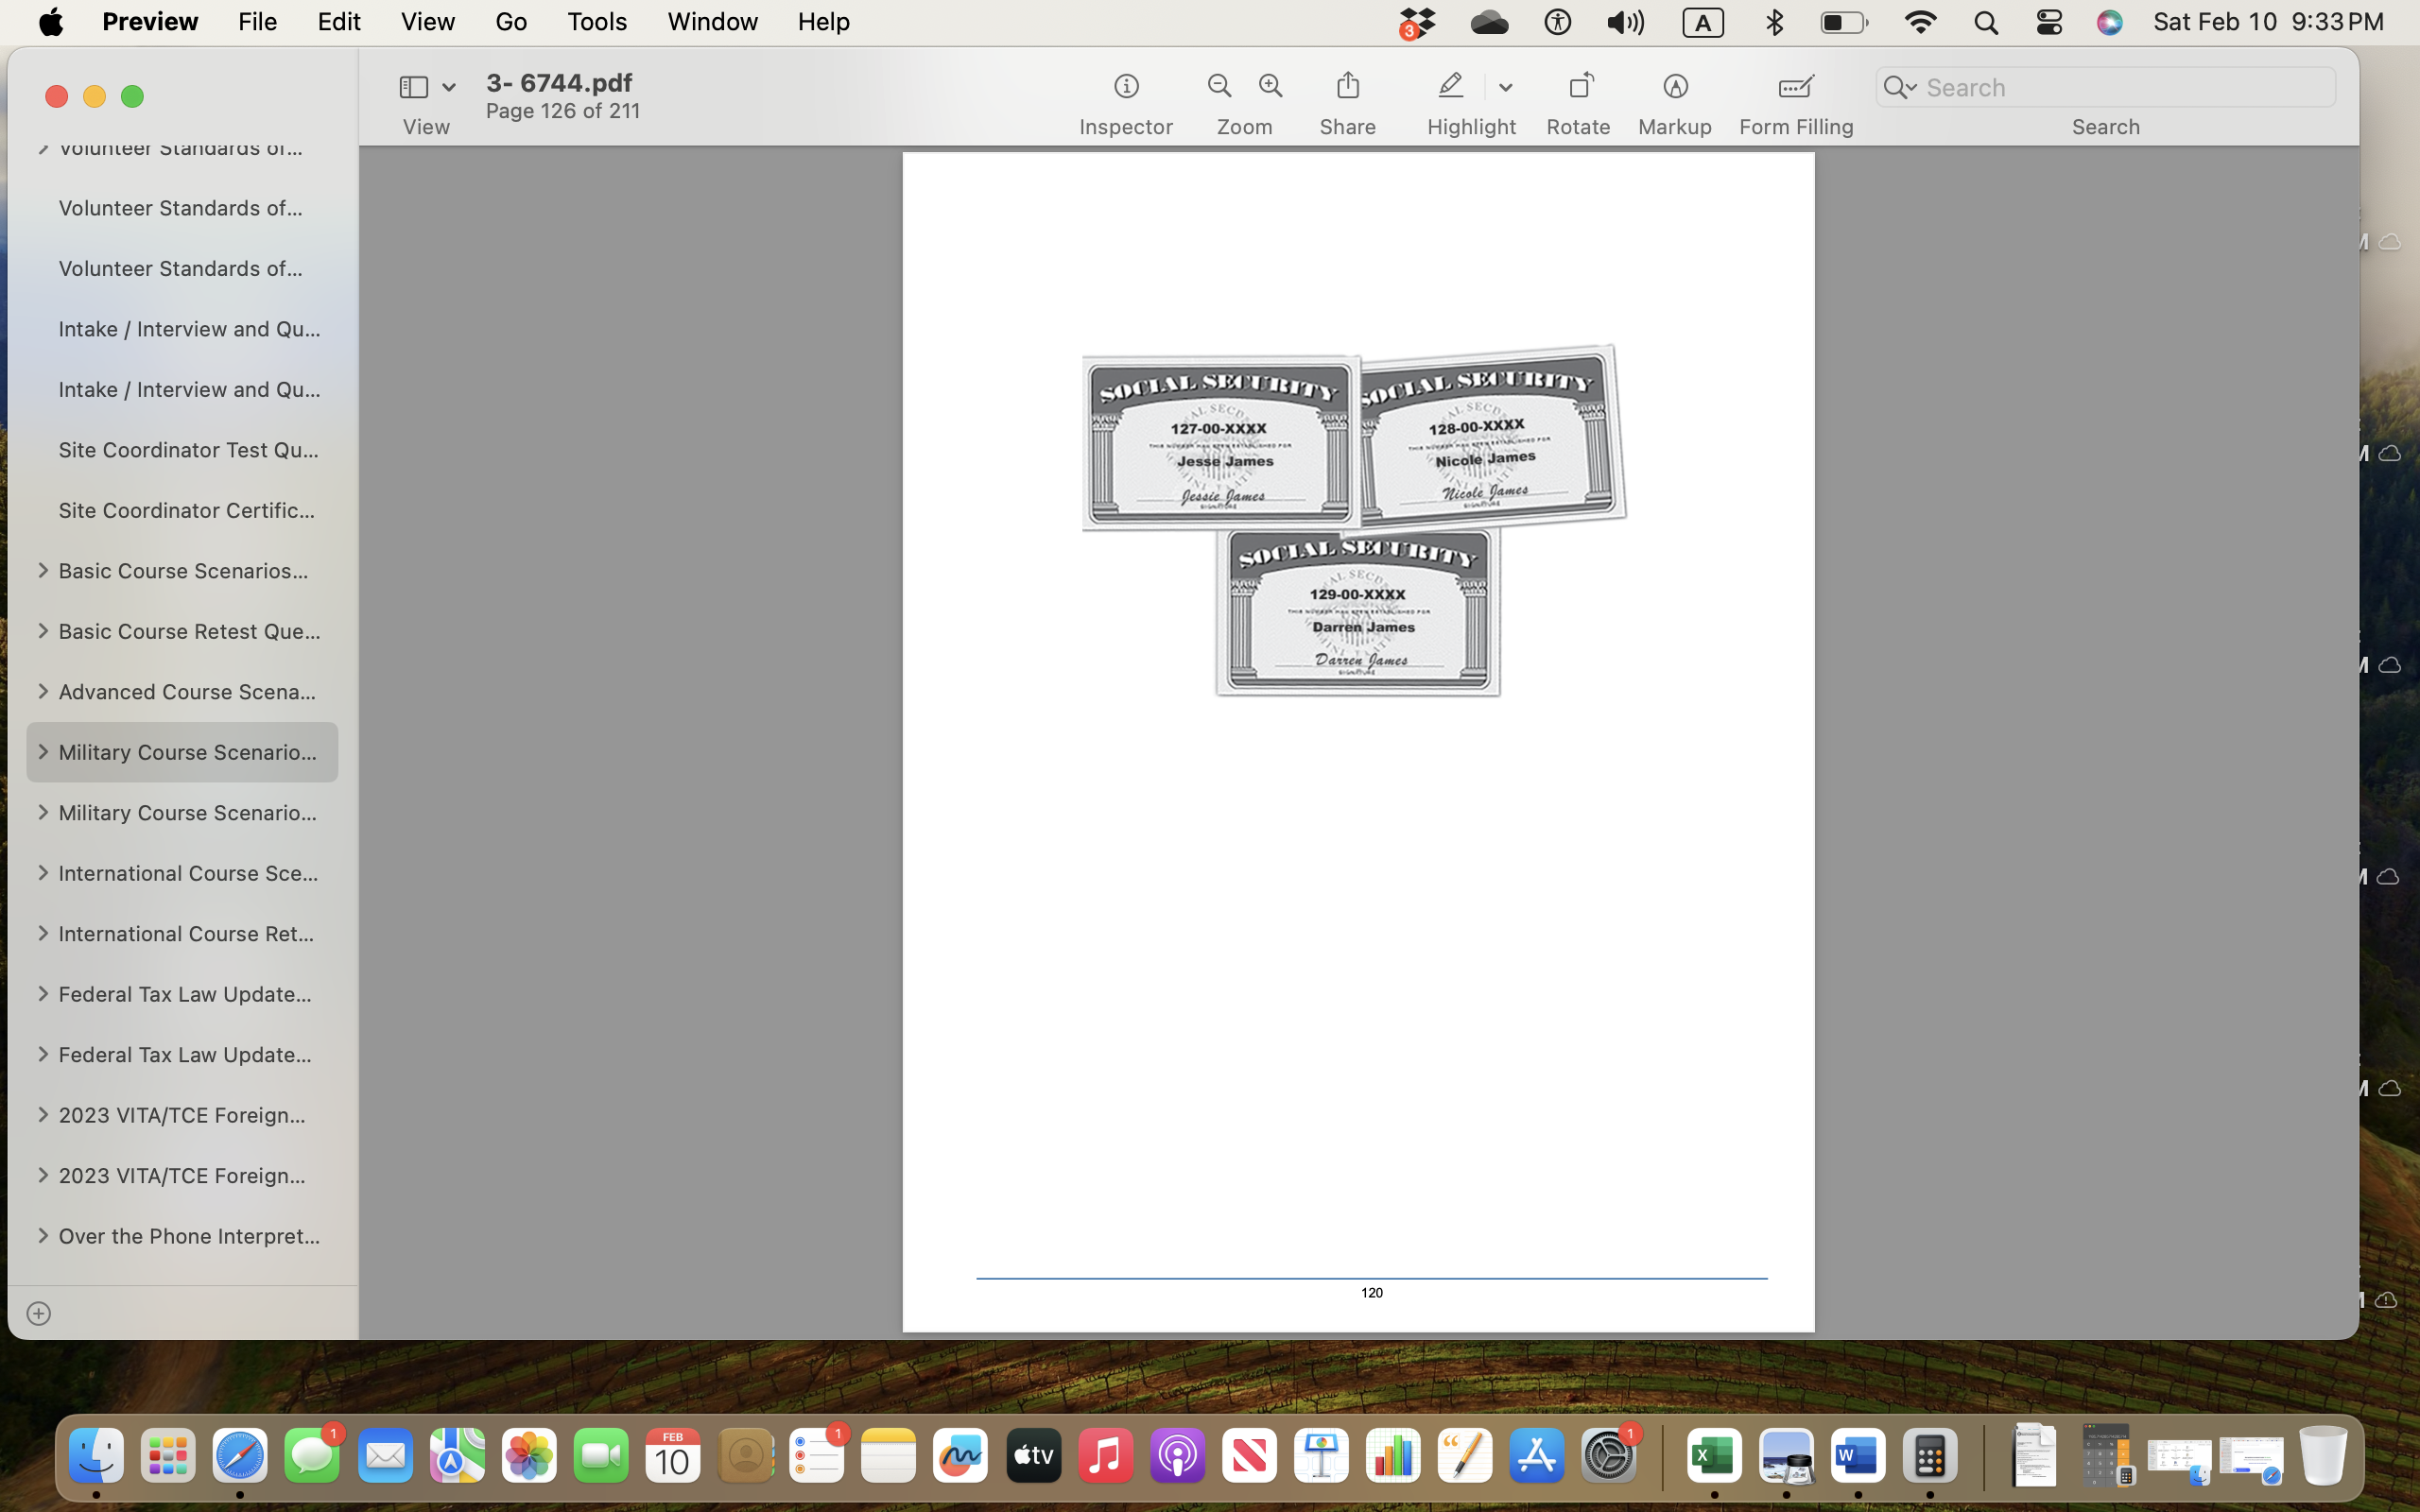Click the zoom in magnifier icon

coord(1271,86)
